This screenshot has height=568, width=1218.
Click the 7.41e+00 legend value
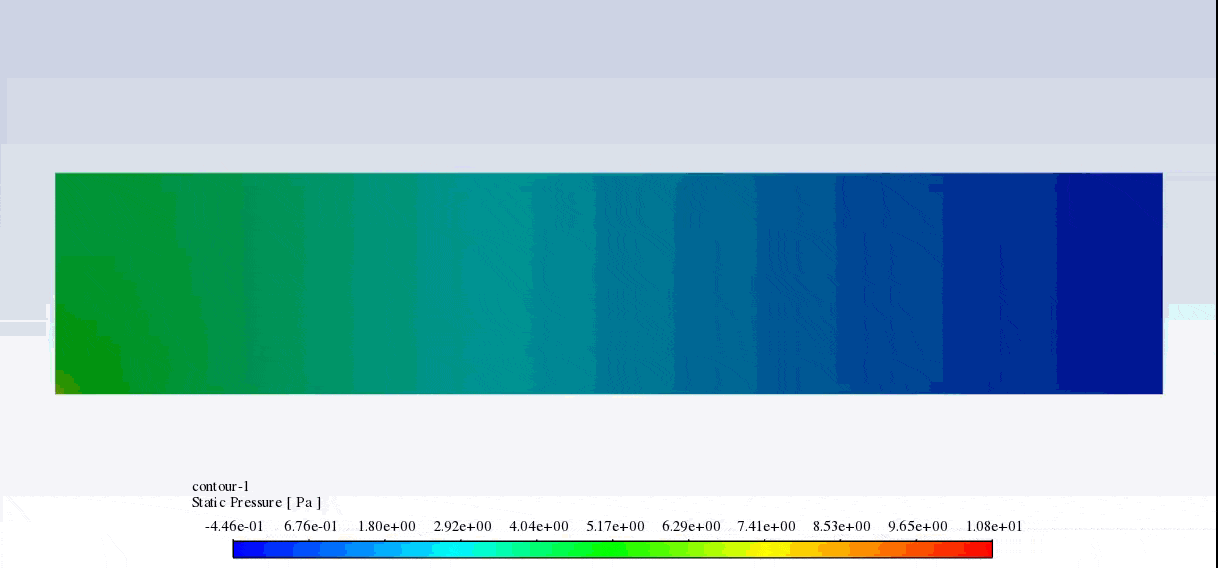click(x=766, y=527)
